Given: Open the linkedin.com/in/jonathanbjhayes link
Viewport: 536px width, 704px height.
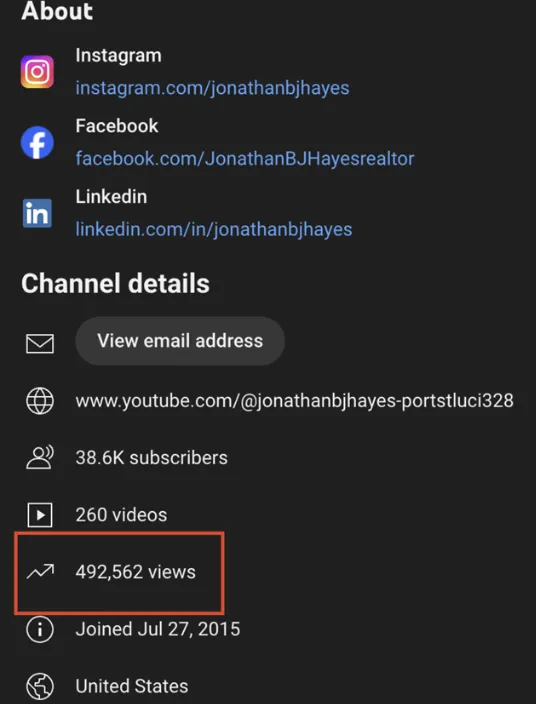Looking at the screenshot, I should 214,229.
